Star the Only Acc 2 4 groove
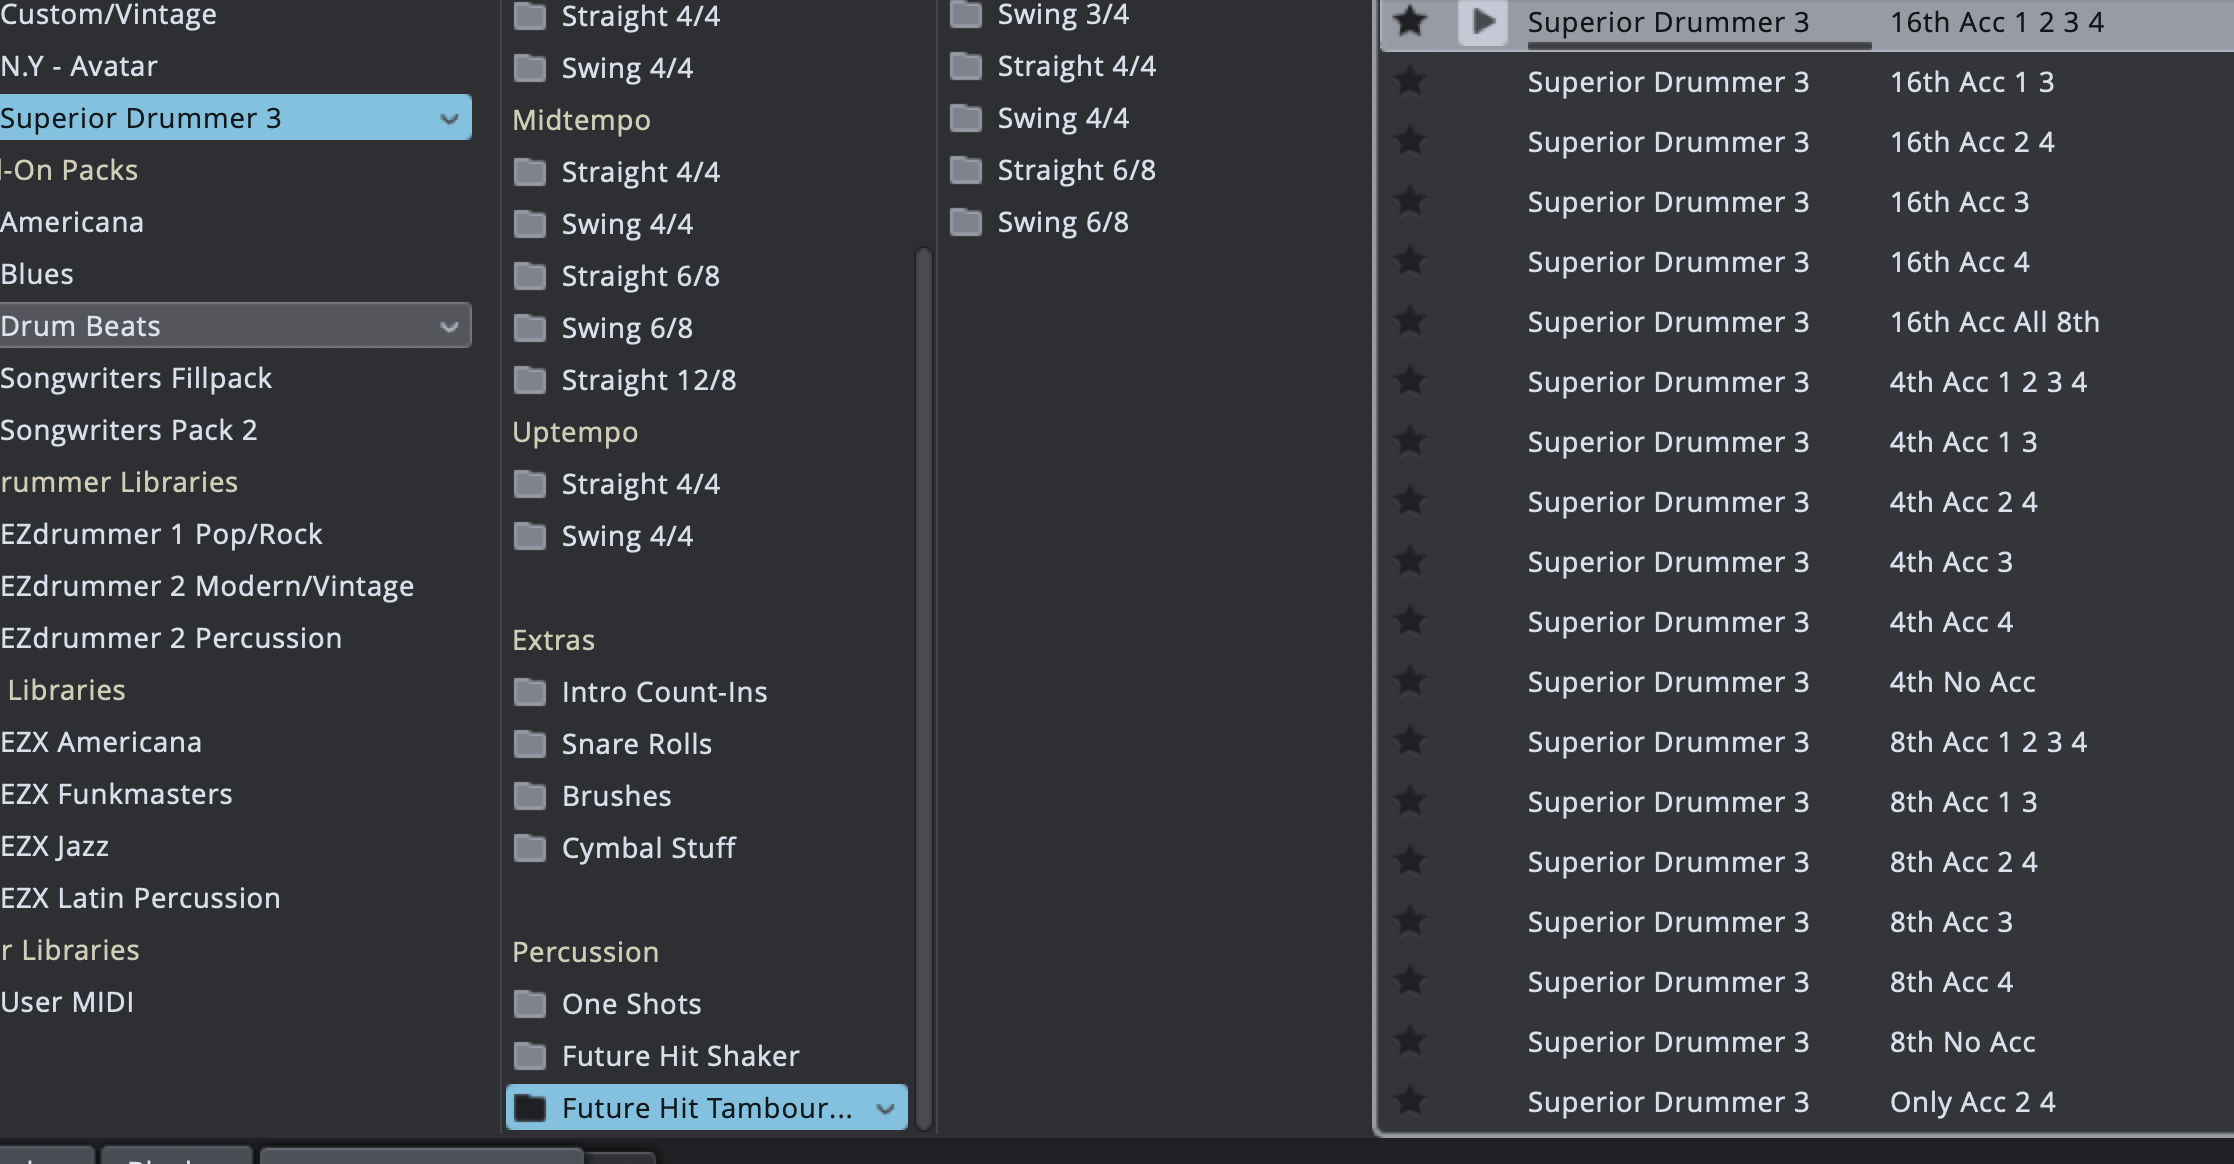The image size is (2234, 1164). tap(1410, 1101)
